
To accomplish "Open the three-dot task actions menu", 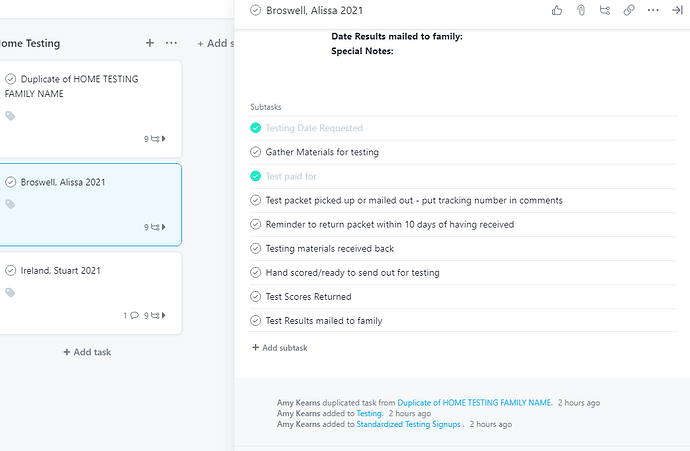I will (653, 10).
